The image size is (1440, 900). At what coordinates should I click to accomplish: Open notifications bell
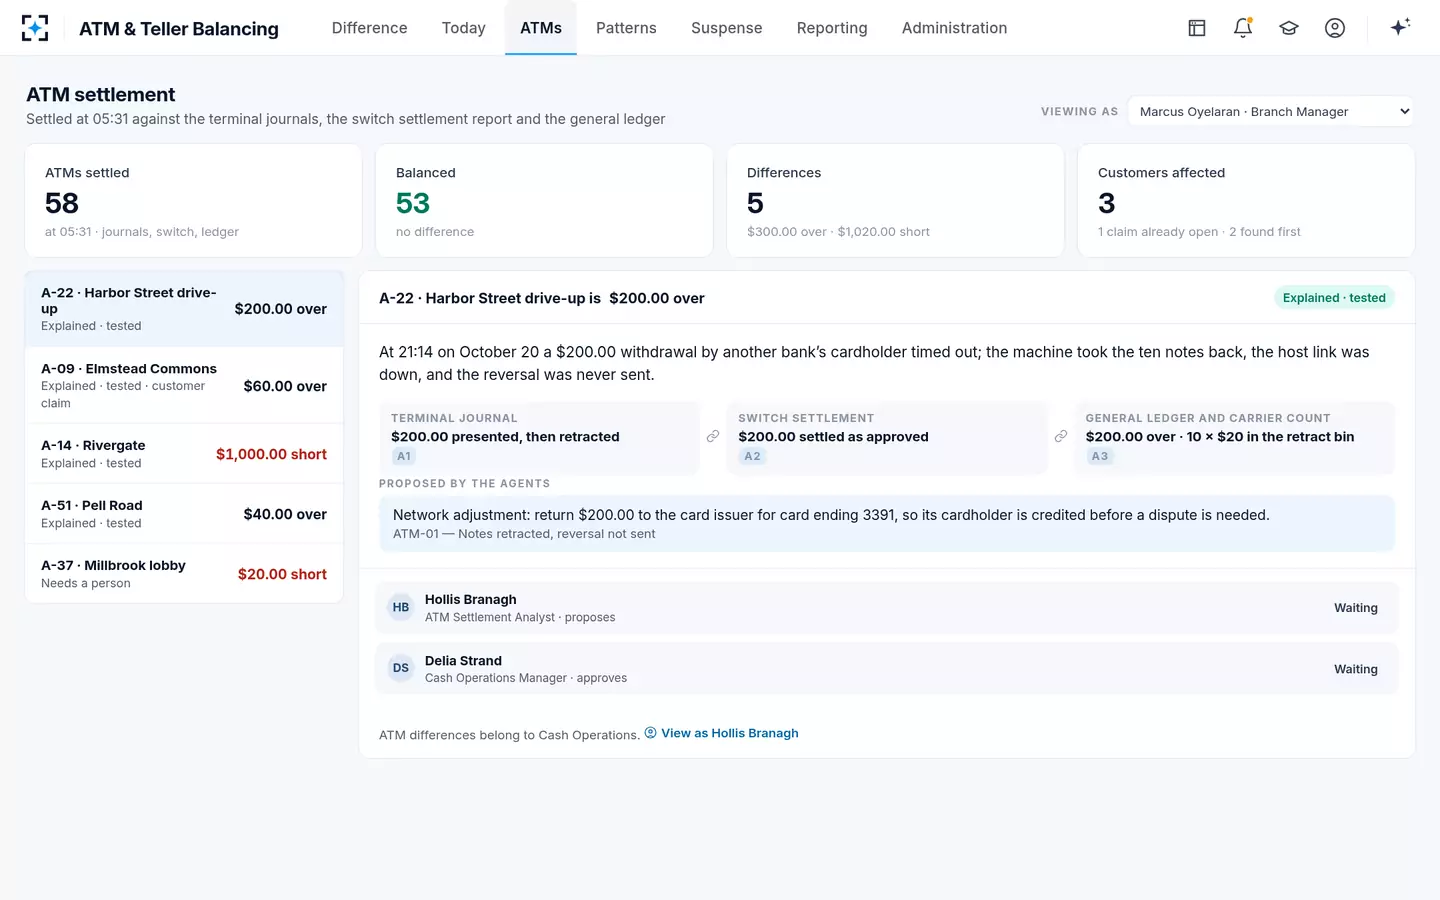pyautogui.click(x=1243, y=28)
